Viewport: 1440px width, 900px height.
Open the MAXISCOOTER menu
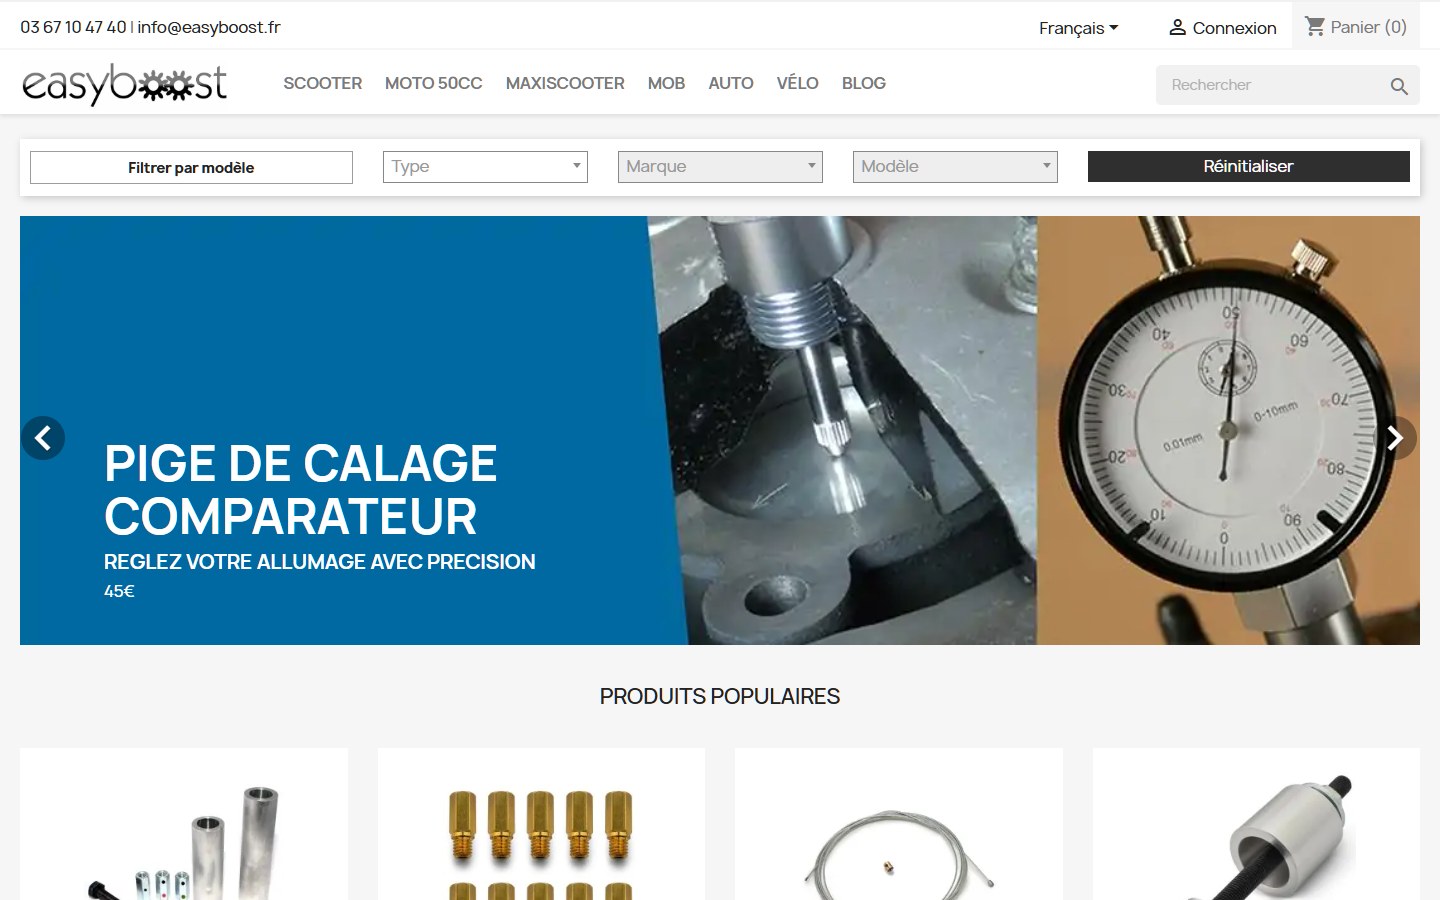(x=565, y=84)
